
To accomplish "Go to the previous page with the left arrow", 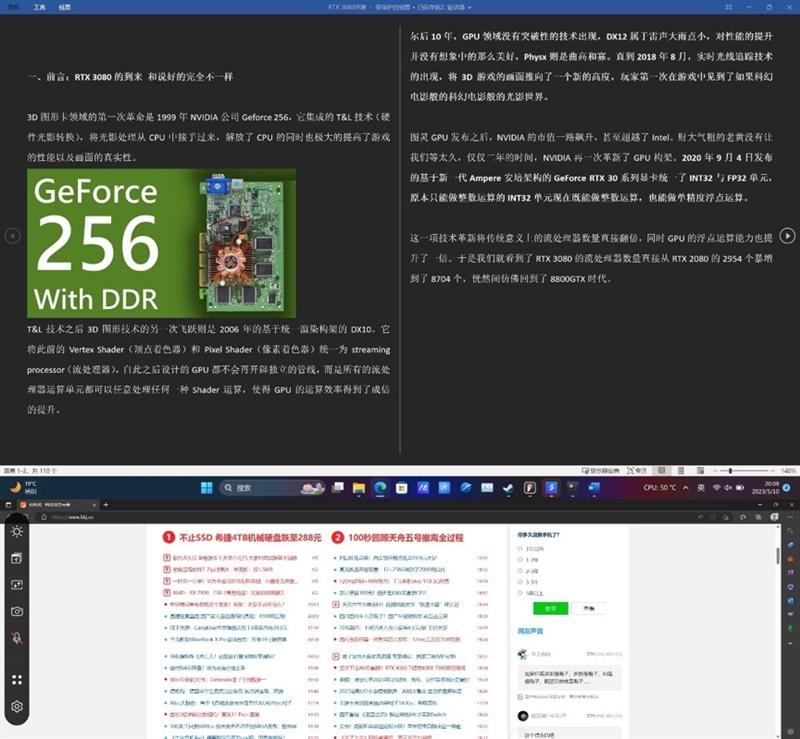I will 12,236.
